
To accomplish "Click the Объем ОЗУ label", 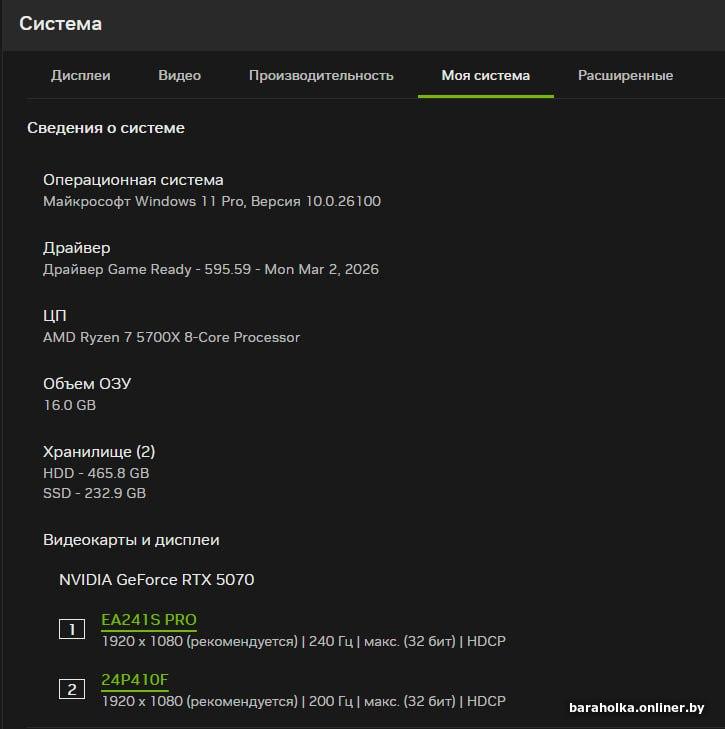I will (87, 384).
